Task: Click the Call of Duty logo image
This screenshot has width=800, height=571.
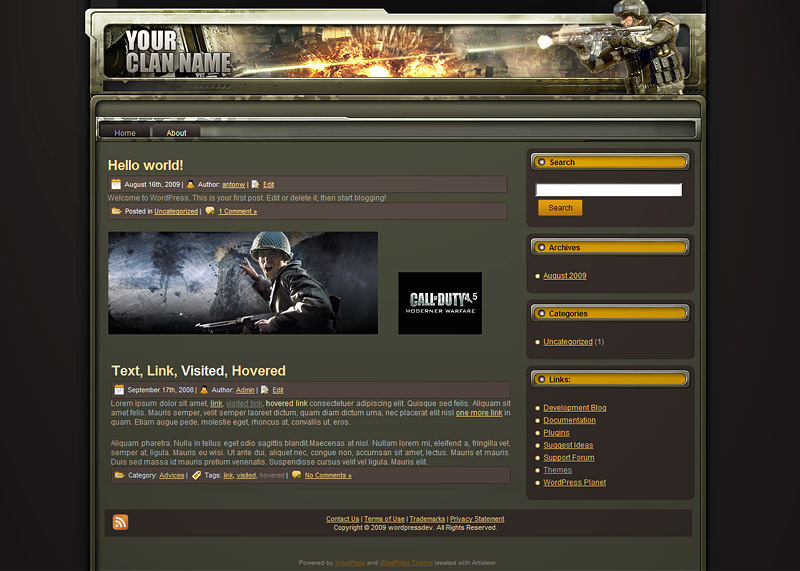Action: click(440, 303)
